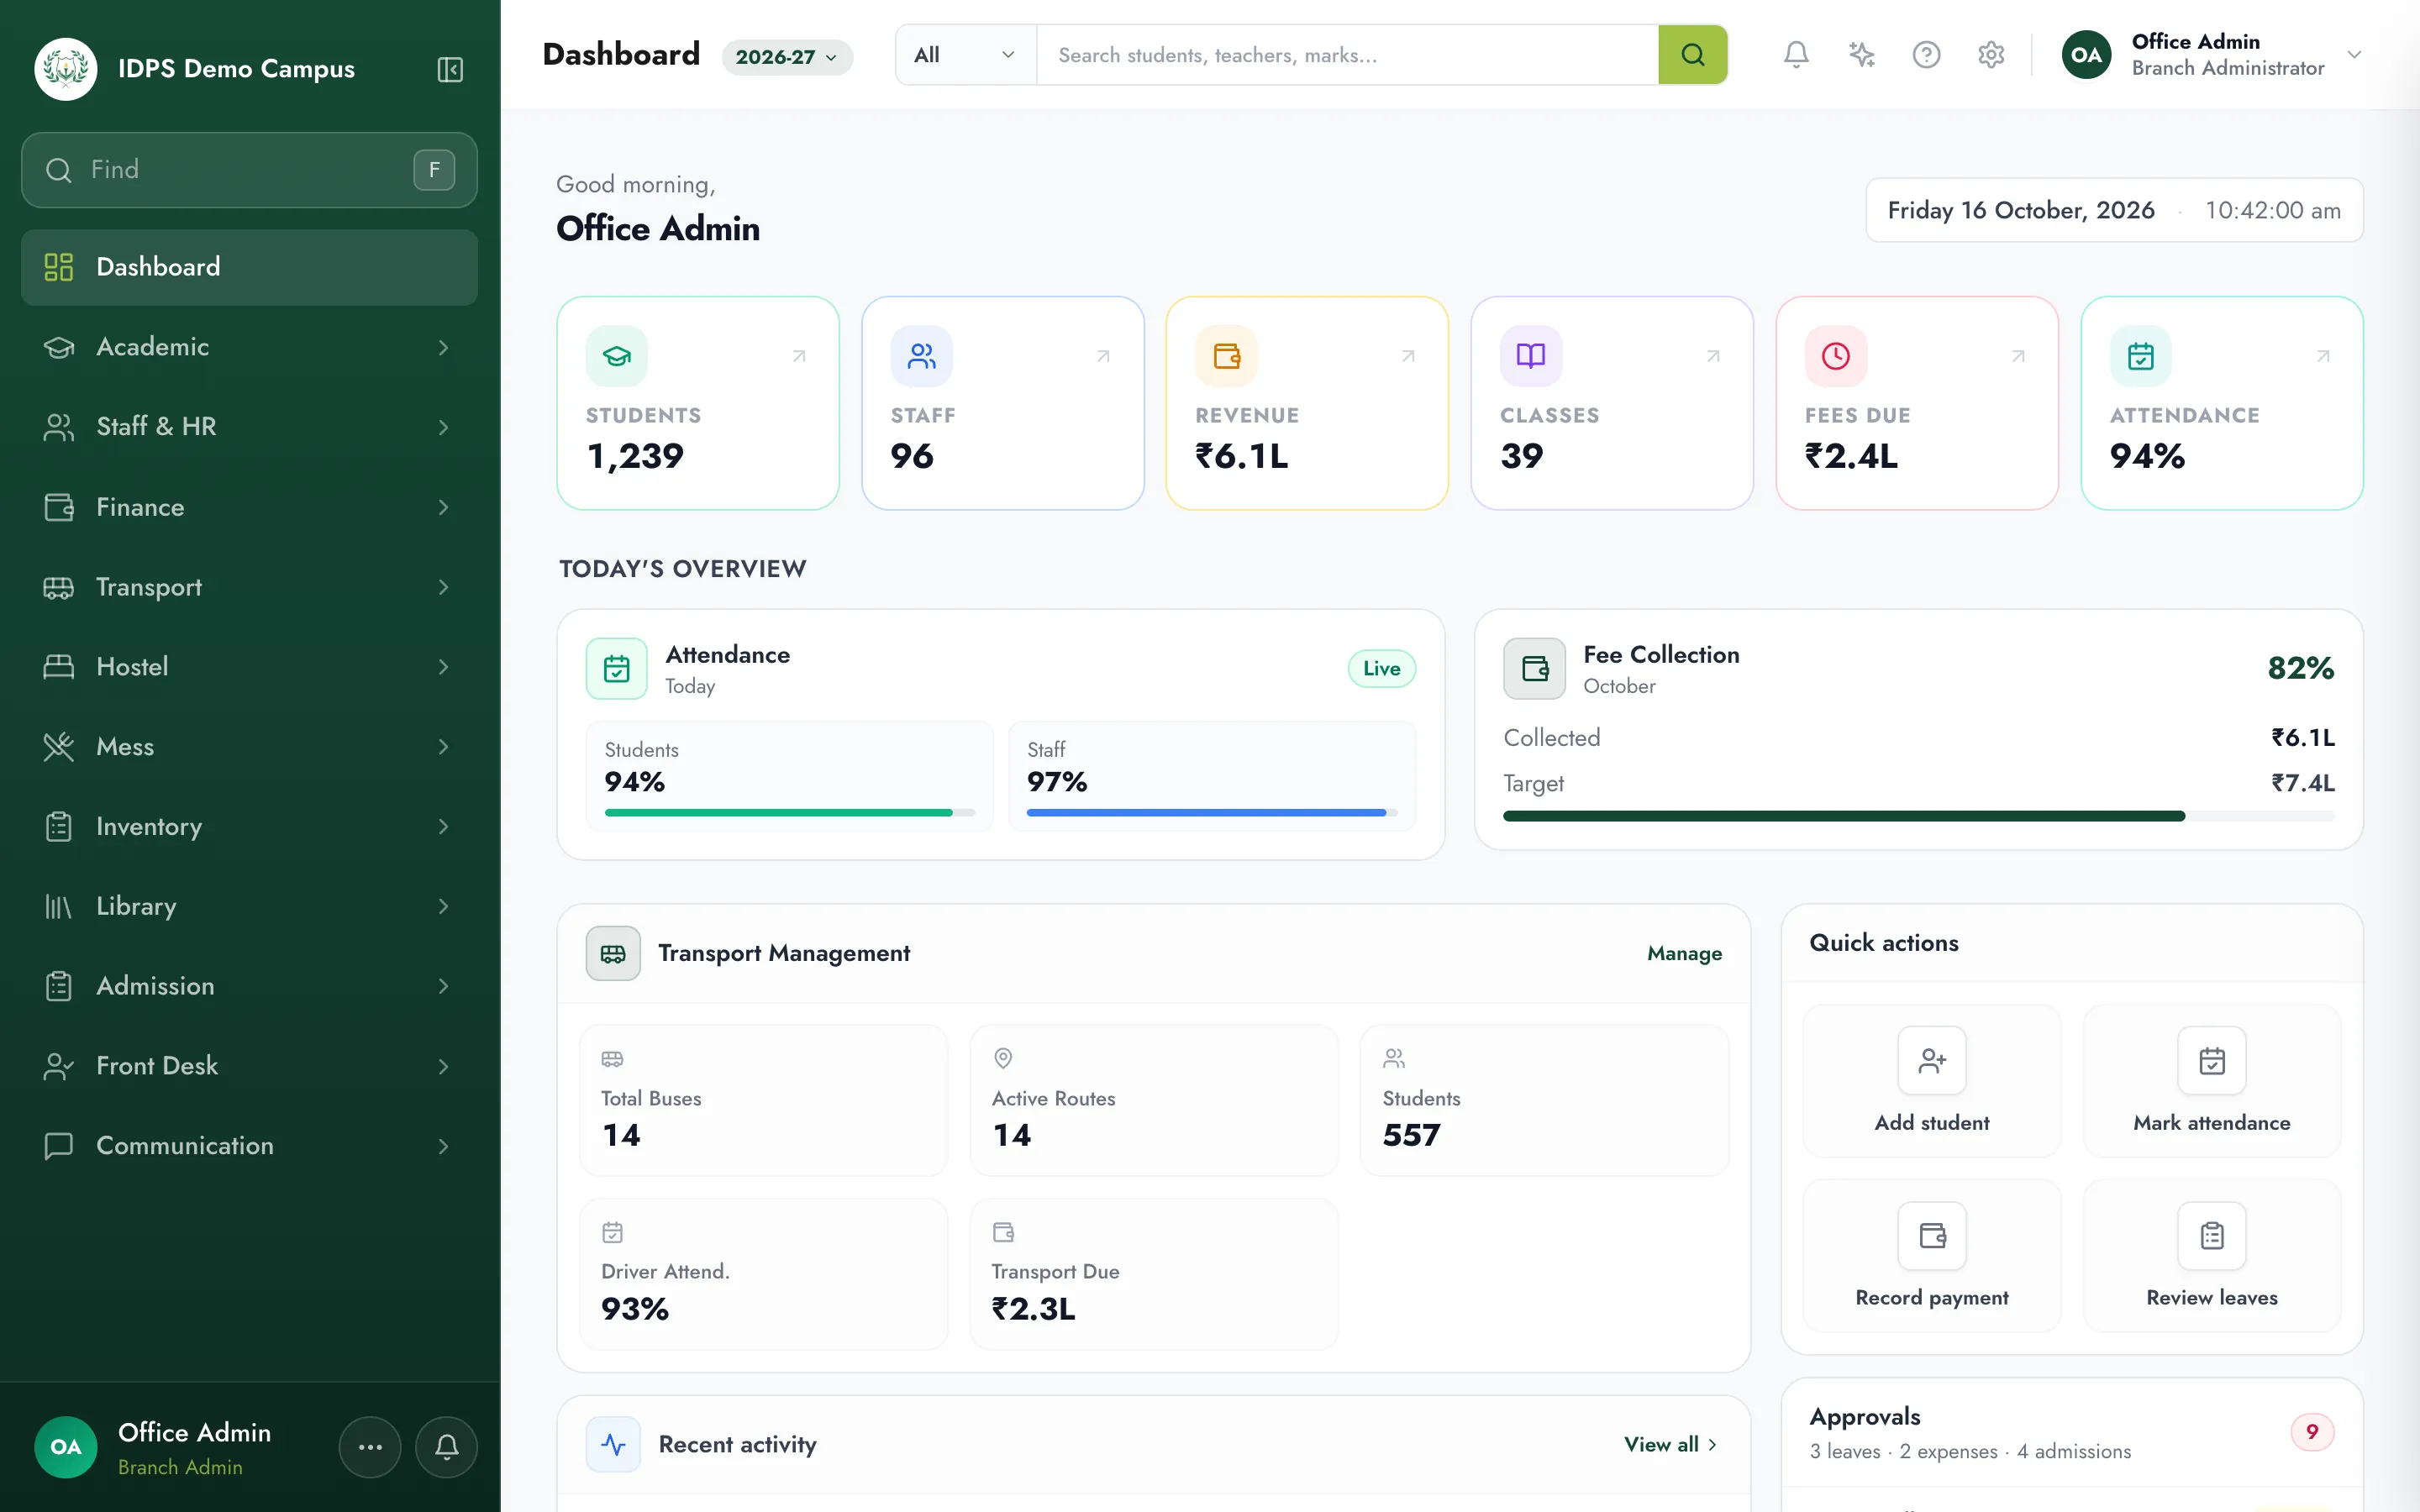The height and width of the screenshot is (1512, 2420).
Task: Focus the sidebar Find field
Action: pyautogui.click(x=249, y=170)
